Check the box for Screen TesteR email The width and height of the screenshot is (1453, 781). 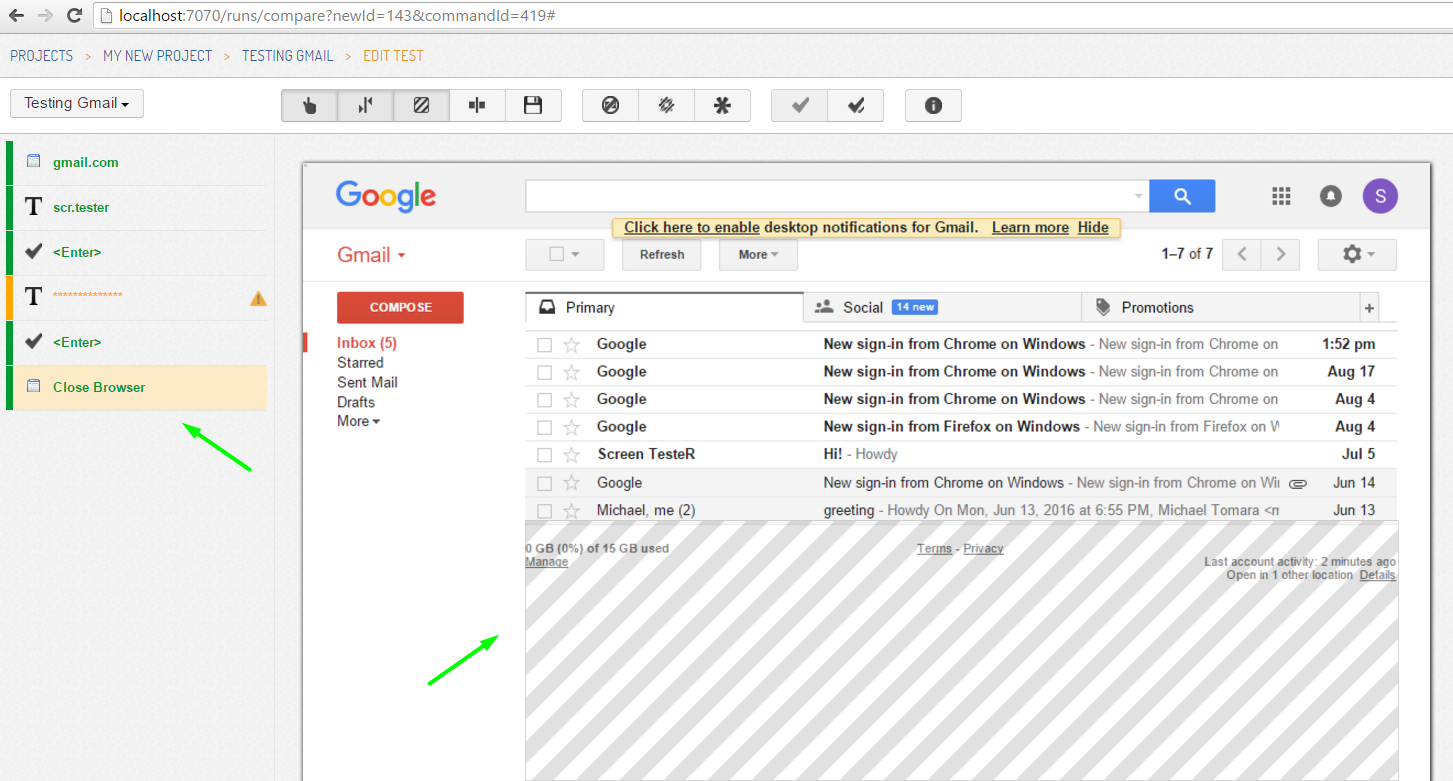point(545,455)
